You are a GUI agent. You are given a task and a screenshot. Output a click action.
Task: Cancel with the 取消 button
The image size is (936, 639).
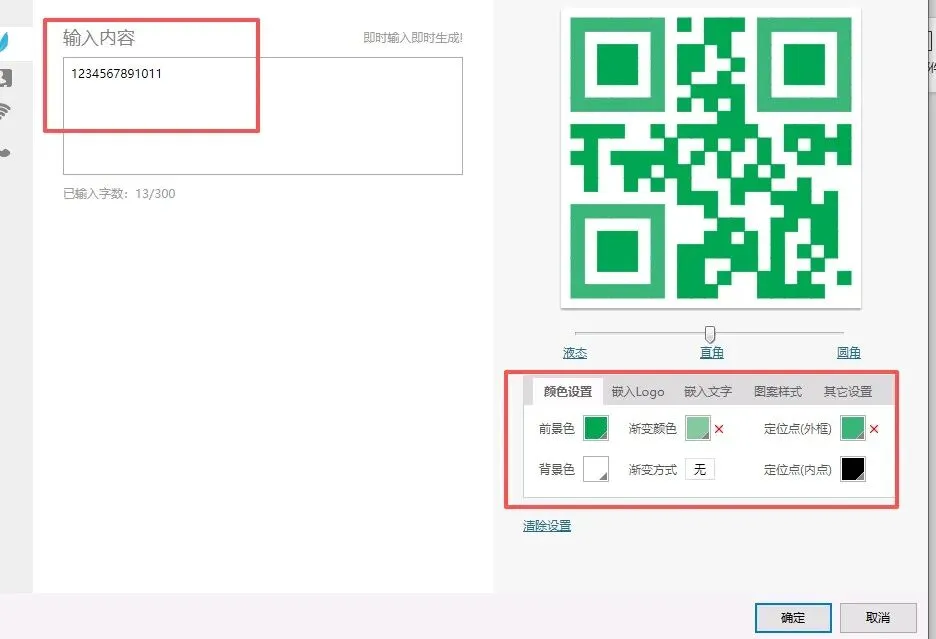click(x=878, y=618)
